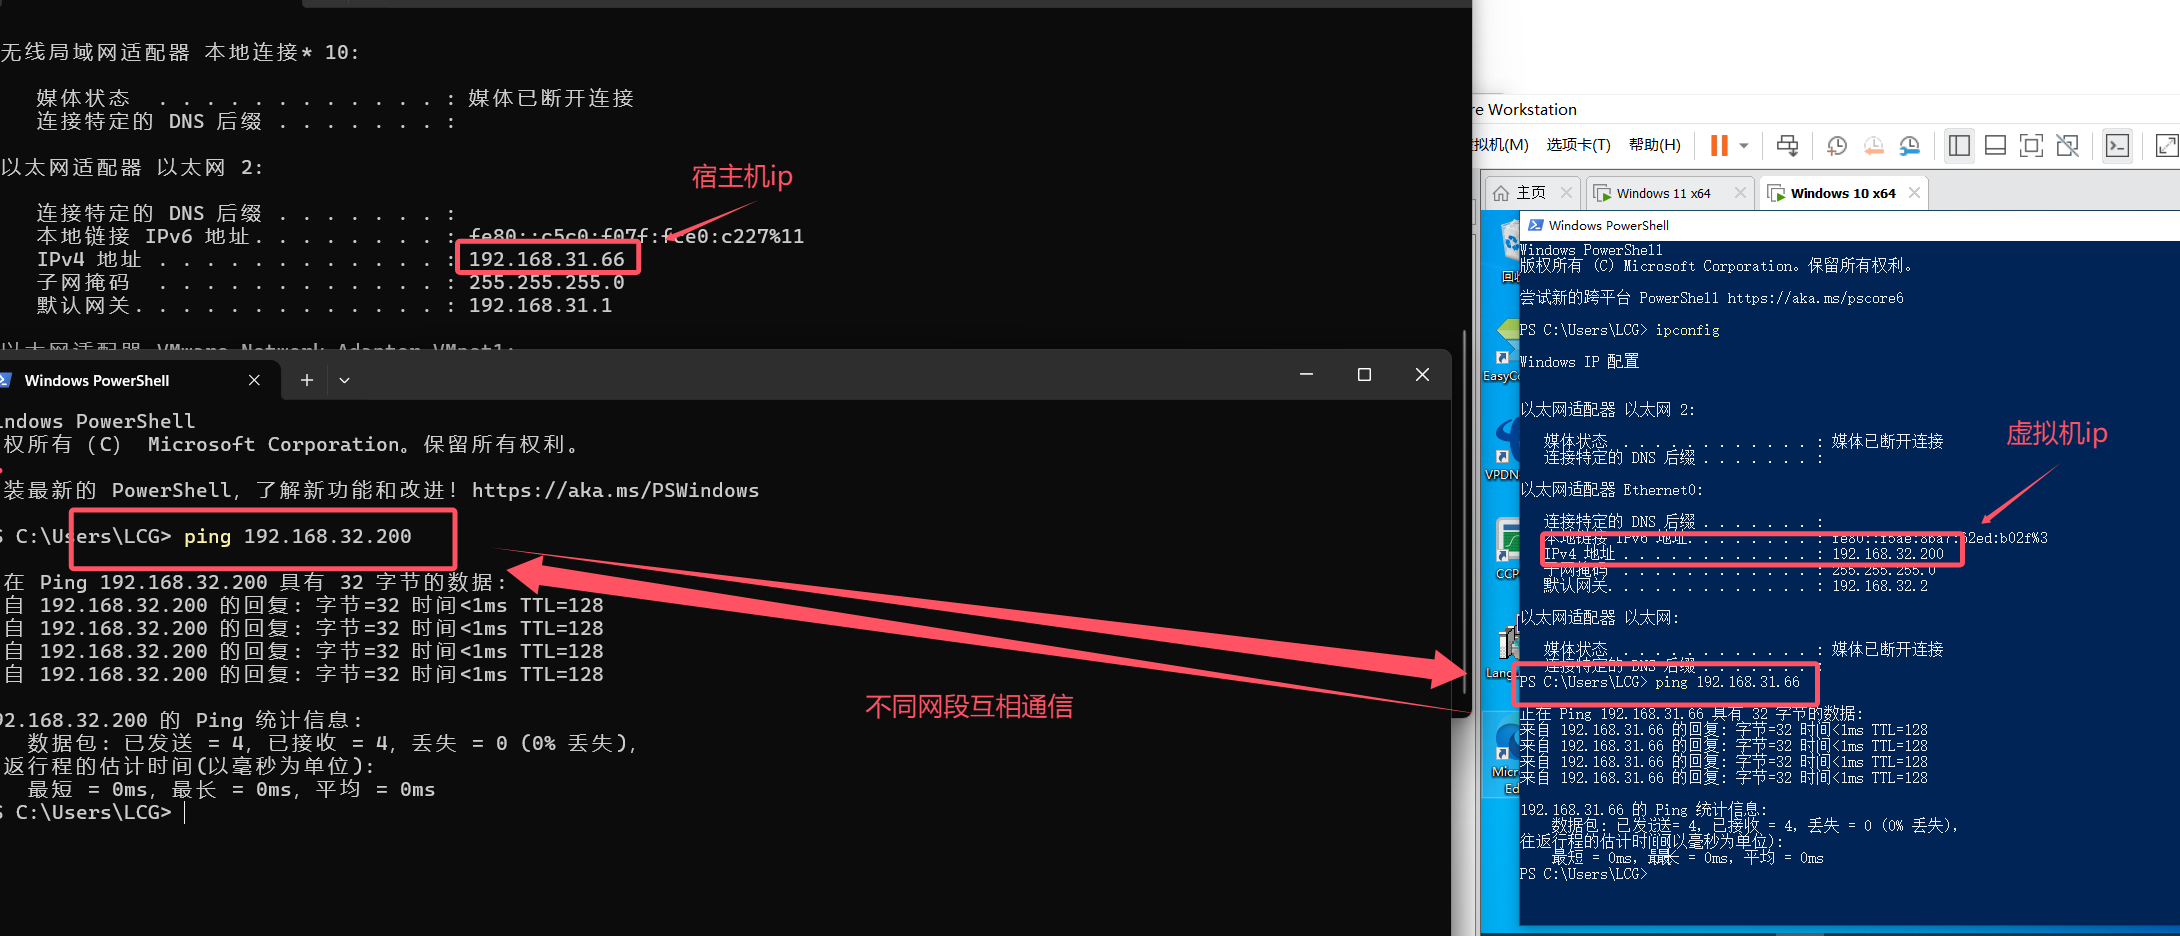
Task: Open the https://aka.ms/PSWindows link
Action: [615, 491]
